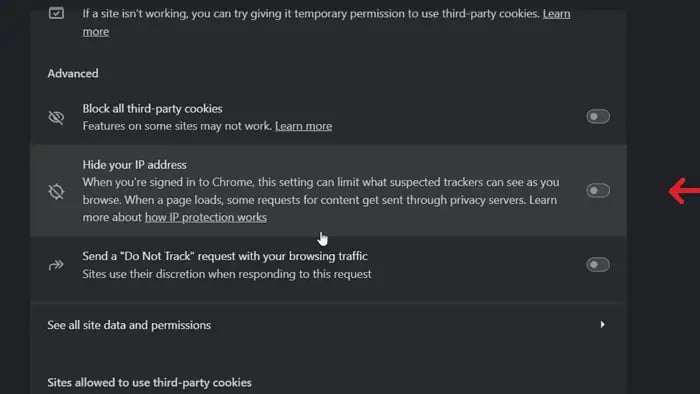Click the red arrow pointing at toggle
This screenshot has width=700, height=394.
point(684,191)
